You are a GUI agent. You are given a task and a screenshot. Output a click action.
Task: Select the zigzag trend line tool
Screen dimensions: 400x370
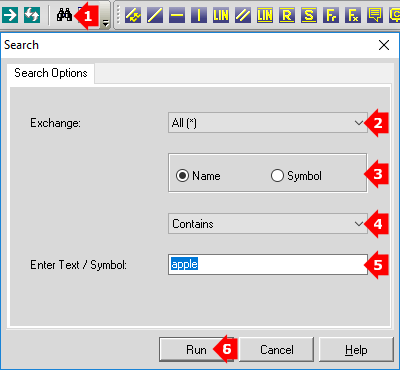tap(133, 15)
